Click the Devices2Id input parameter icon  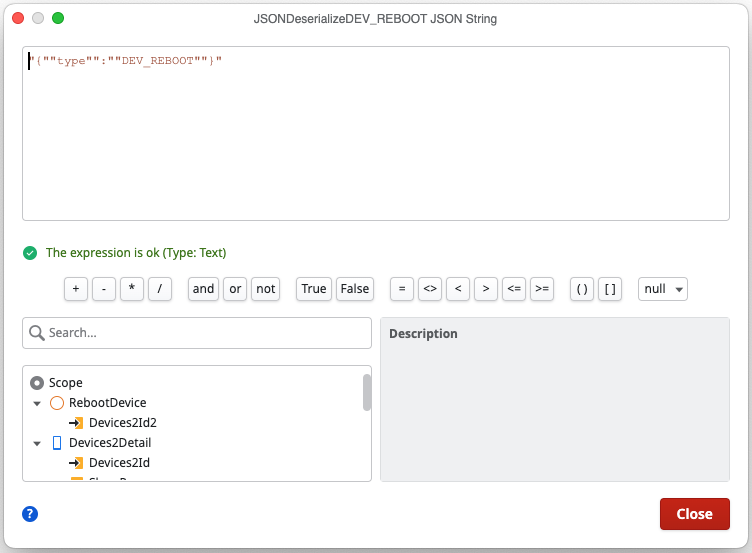pyautogui.click(x=76, y=463)
